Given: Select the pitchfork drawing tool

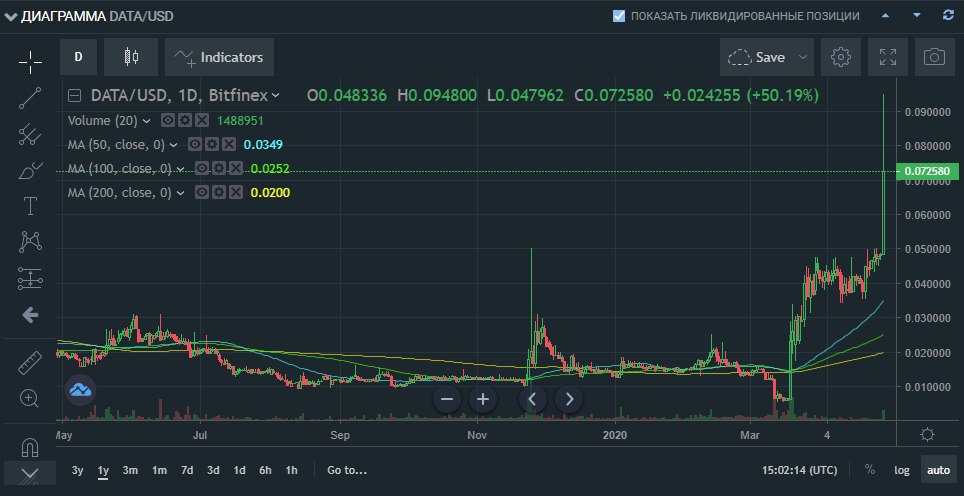Looking at the screenshot, I should pyautogui.click(x=30, y=134).
